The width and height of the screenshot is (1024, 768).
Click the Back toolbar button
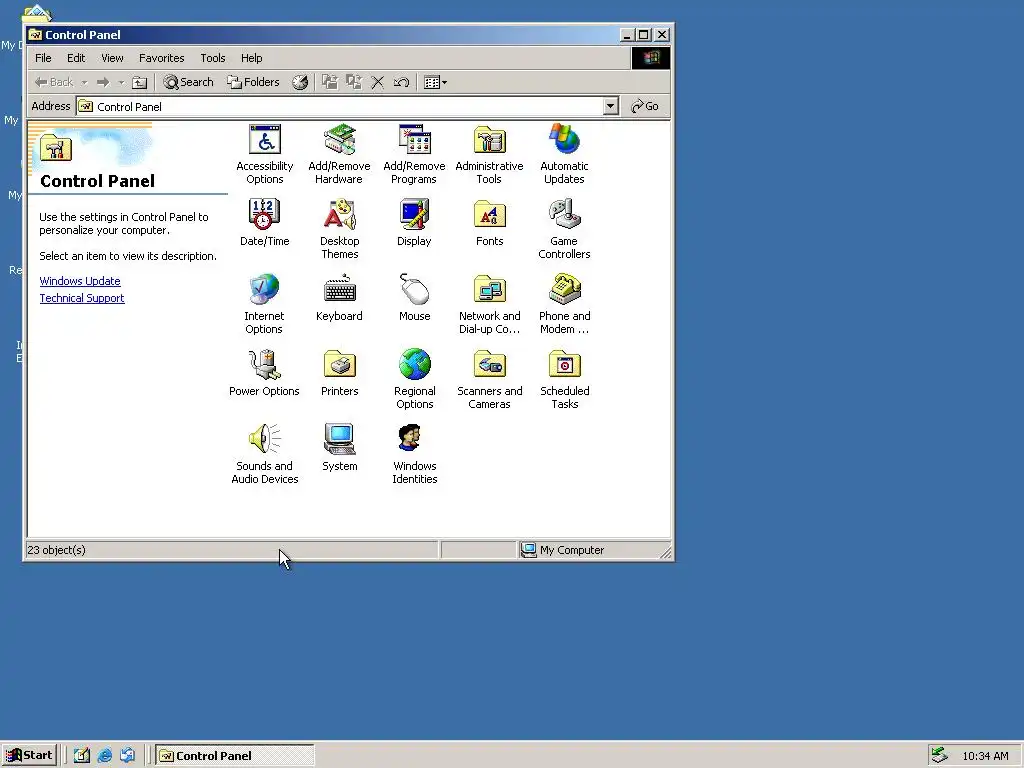[54, 82]
